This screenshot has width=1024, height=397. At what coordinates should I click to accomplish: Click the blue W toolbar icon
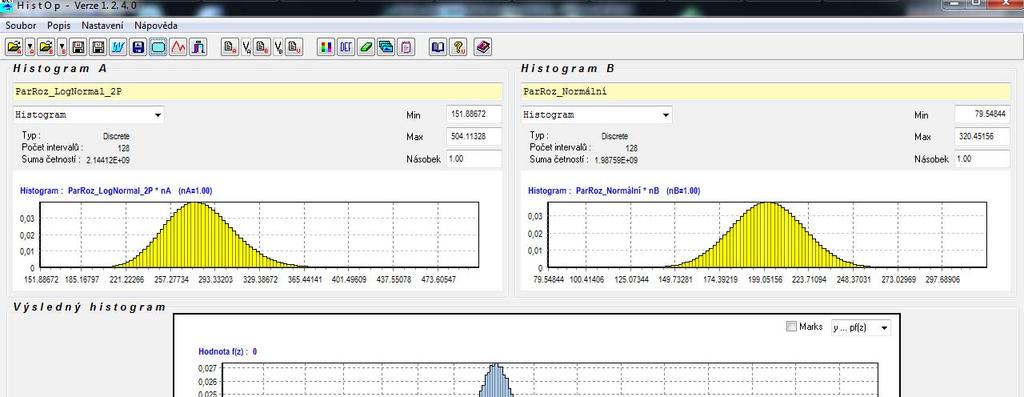point(118,47)
